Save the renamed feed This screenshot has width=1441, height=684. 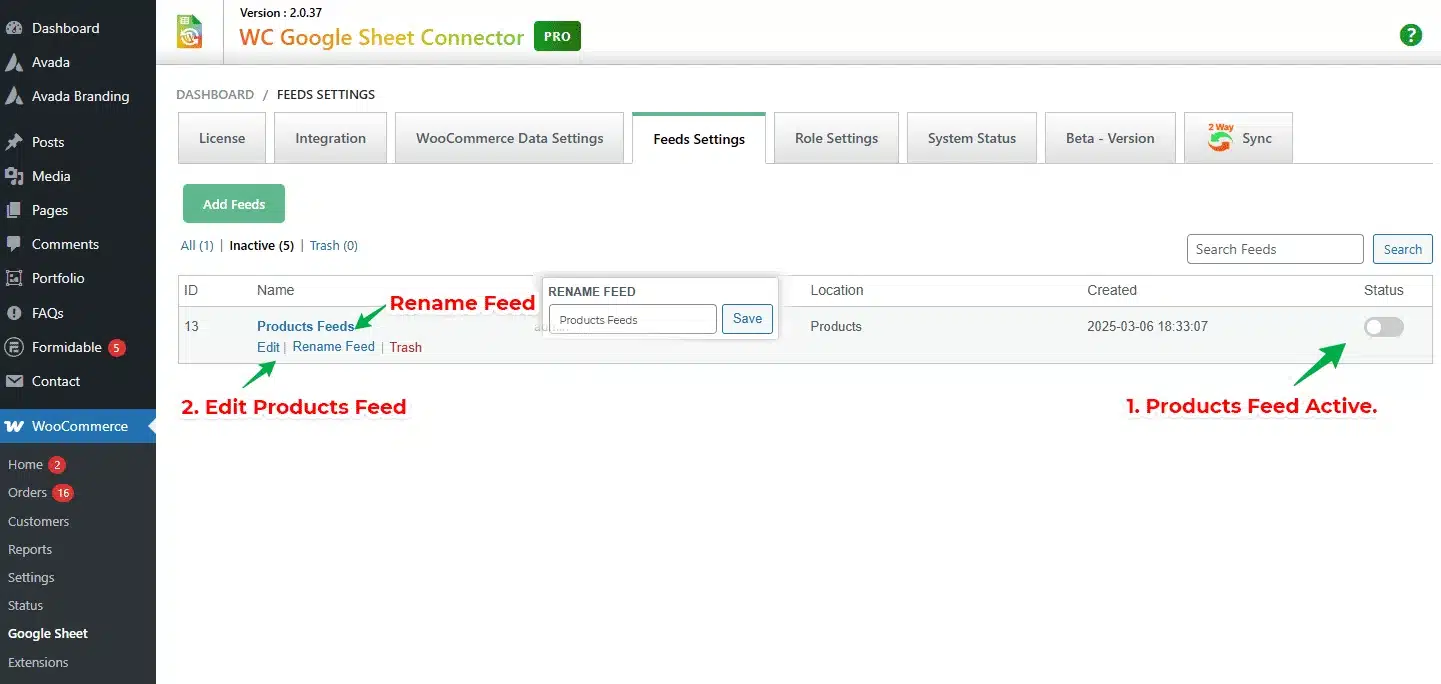pos(747,318)
